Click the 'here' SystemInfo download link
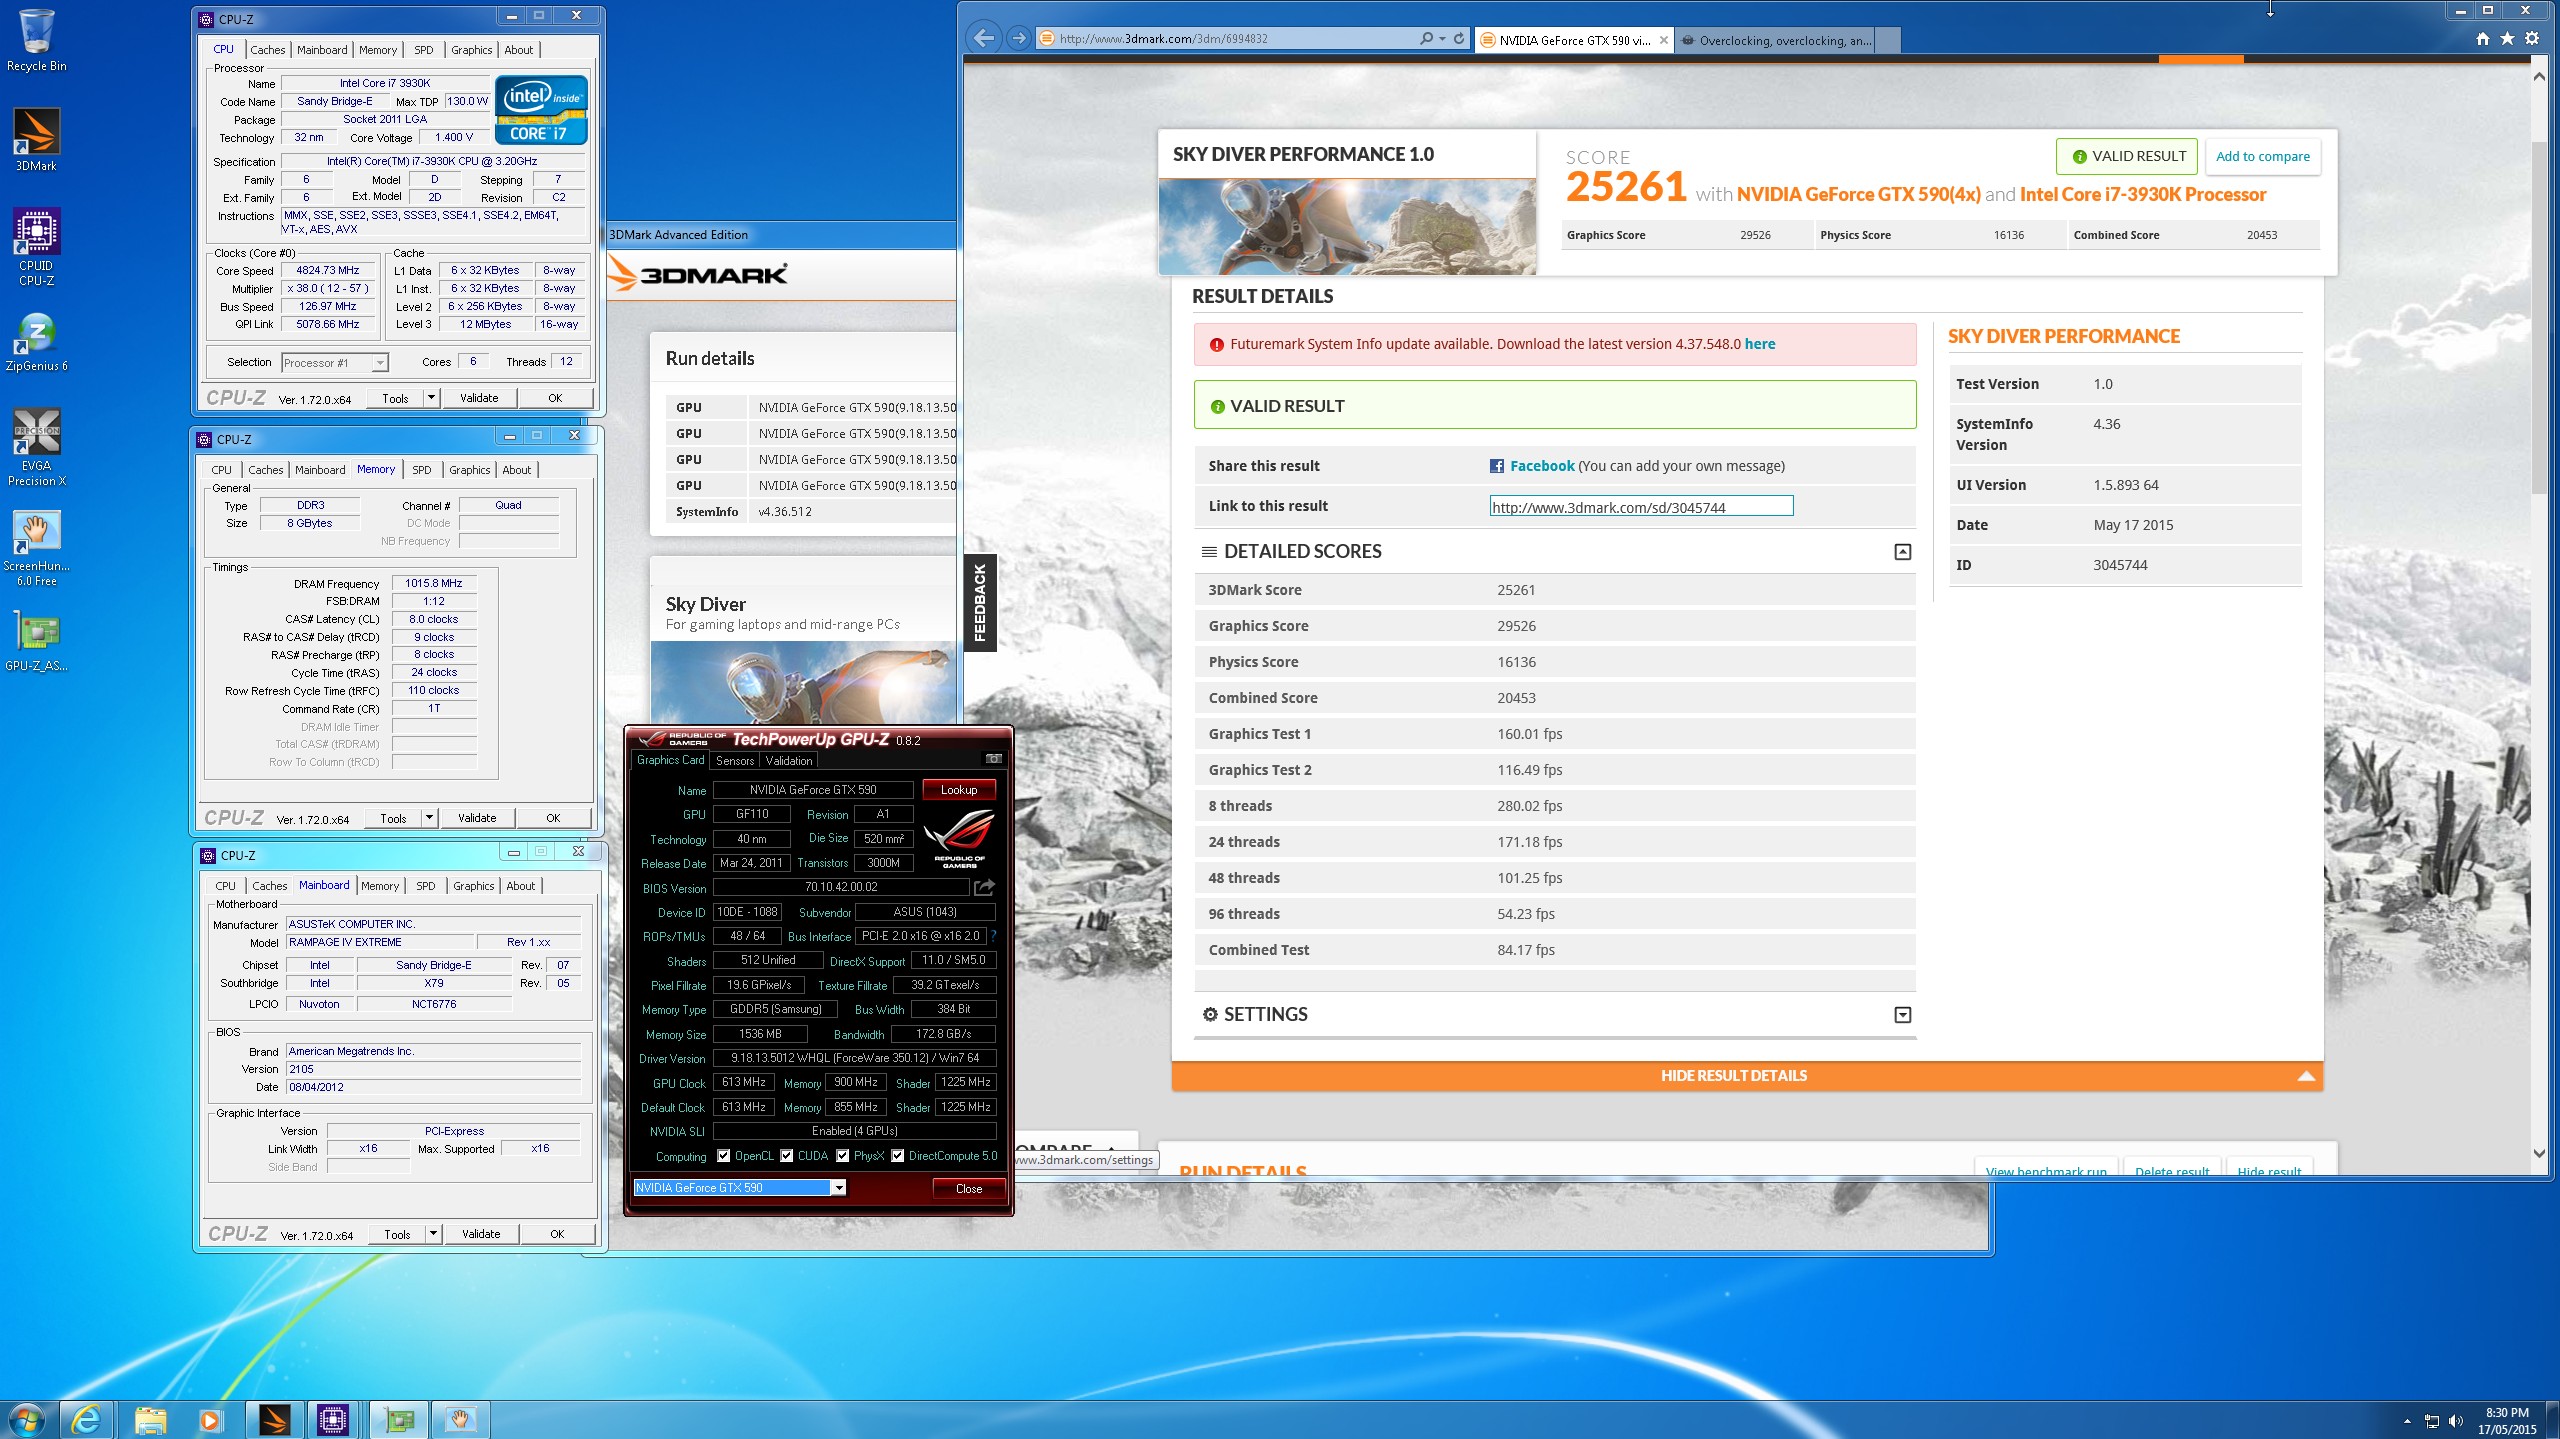Image resolution: width=2560 pixels, height=1439 pixels. coord(1759,344)
